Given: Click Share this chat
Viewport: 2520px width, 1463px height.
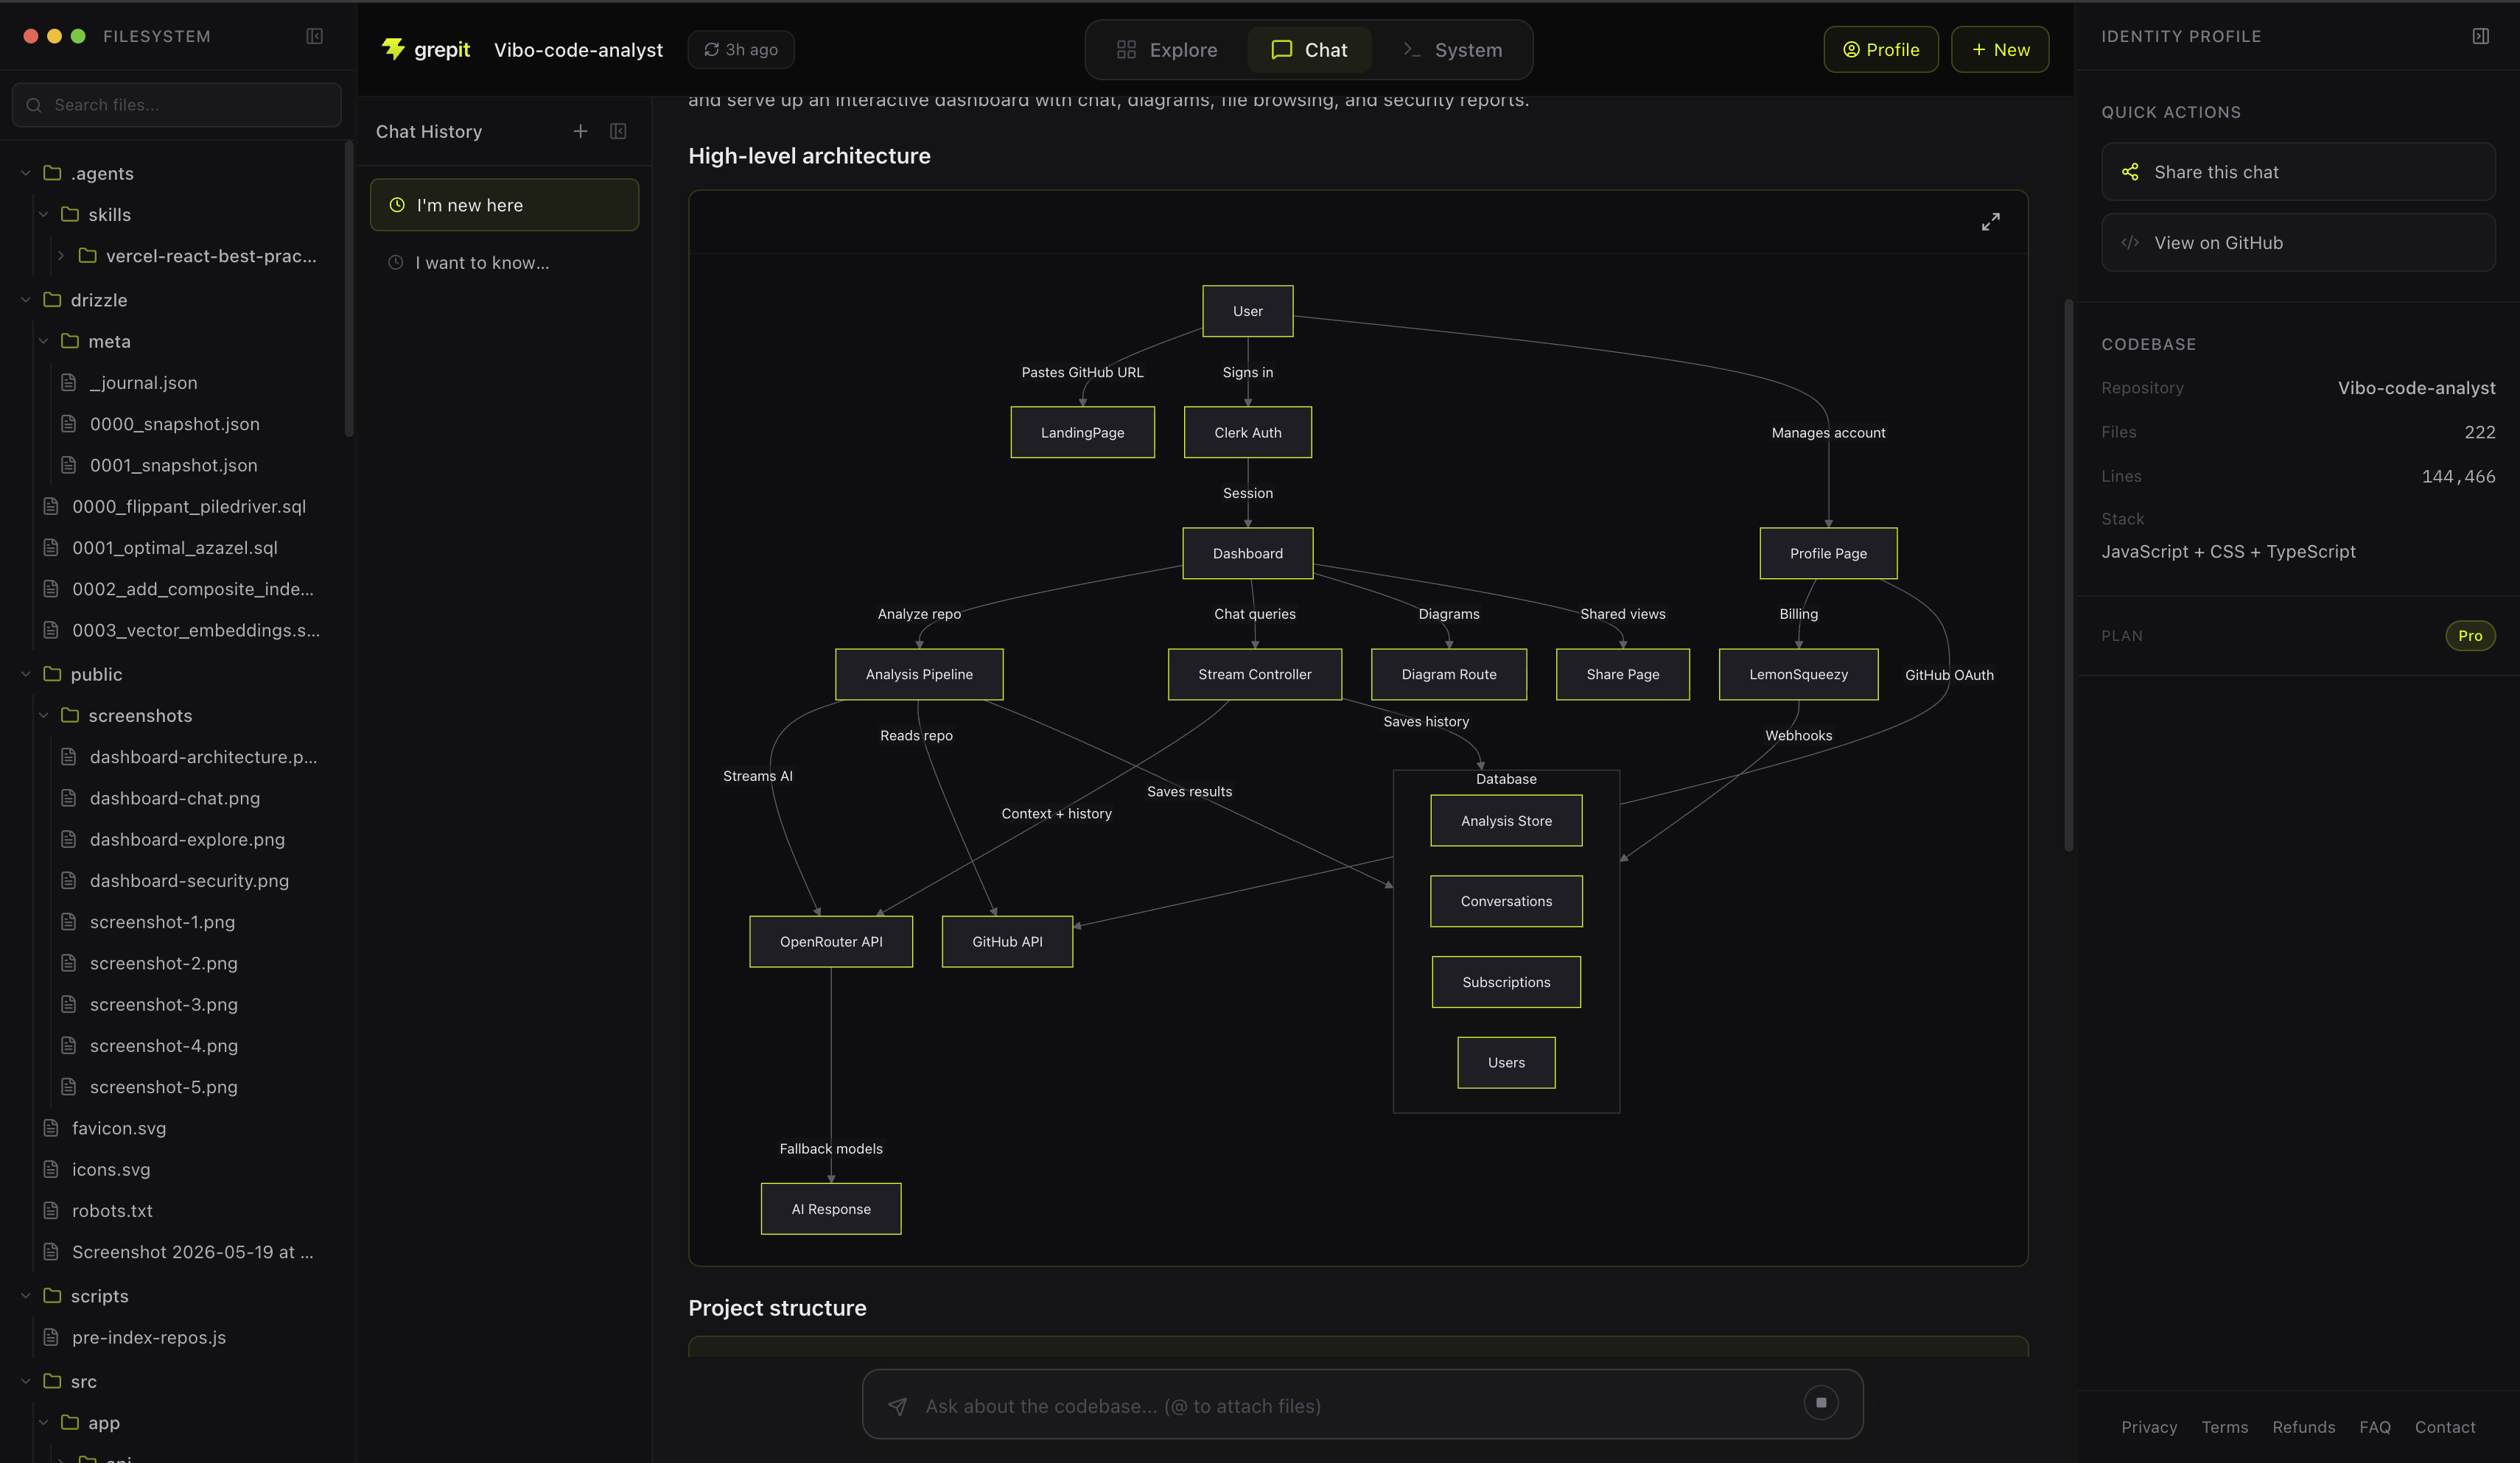Looking at the screenshot, I should 2298,172.
